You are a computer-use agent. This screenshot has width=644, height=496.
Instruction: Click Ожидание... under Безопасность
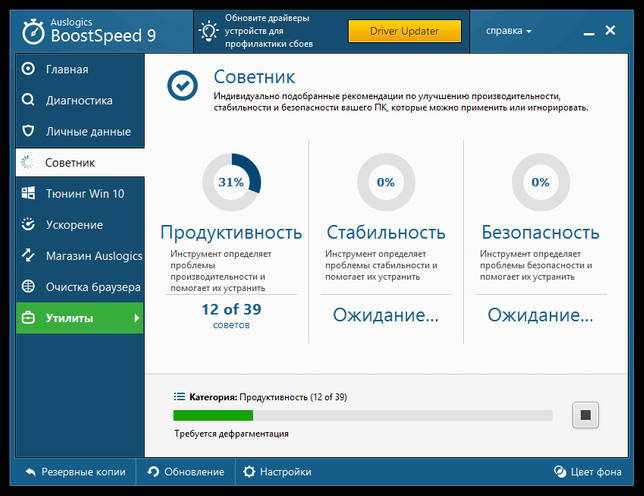(x=540, y=315)
